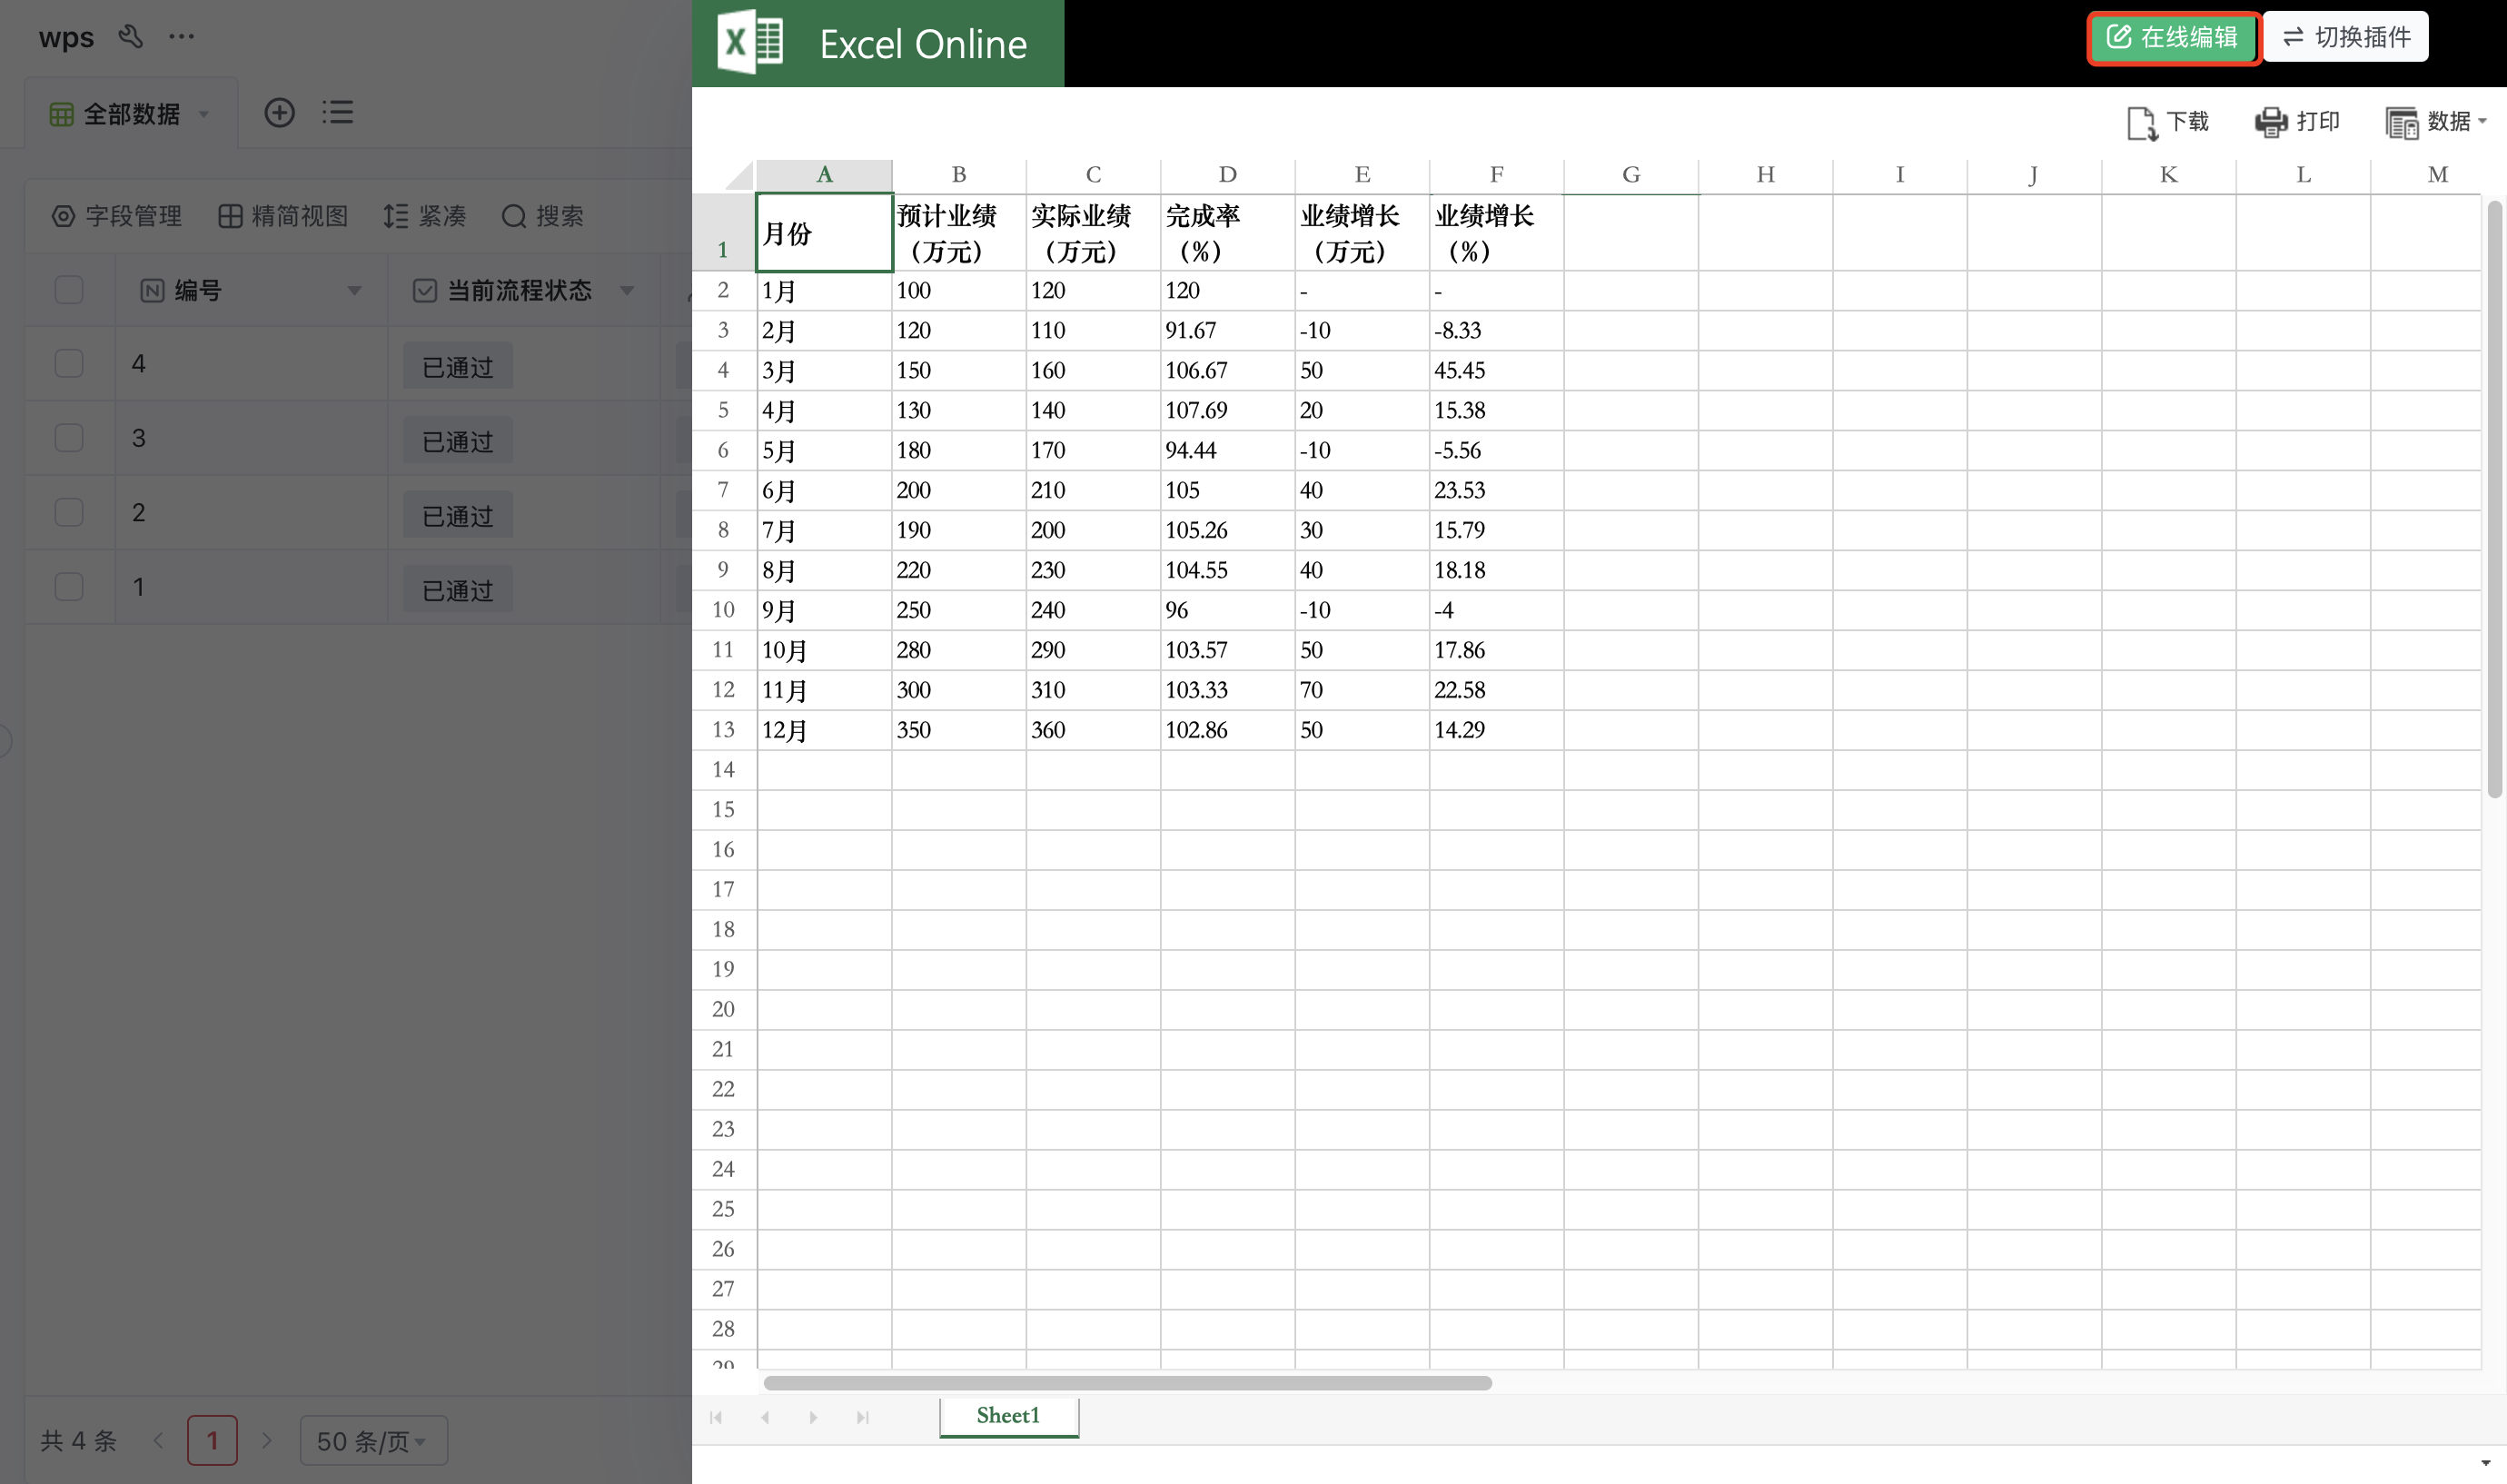Viewport: 2507px width, 1484px height.
Task: Click the bottom-right small dropdown arrow
Action: 2485,1463
